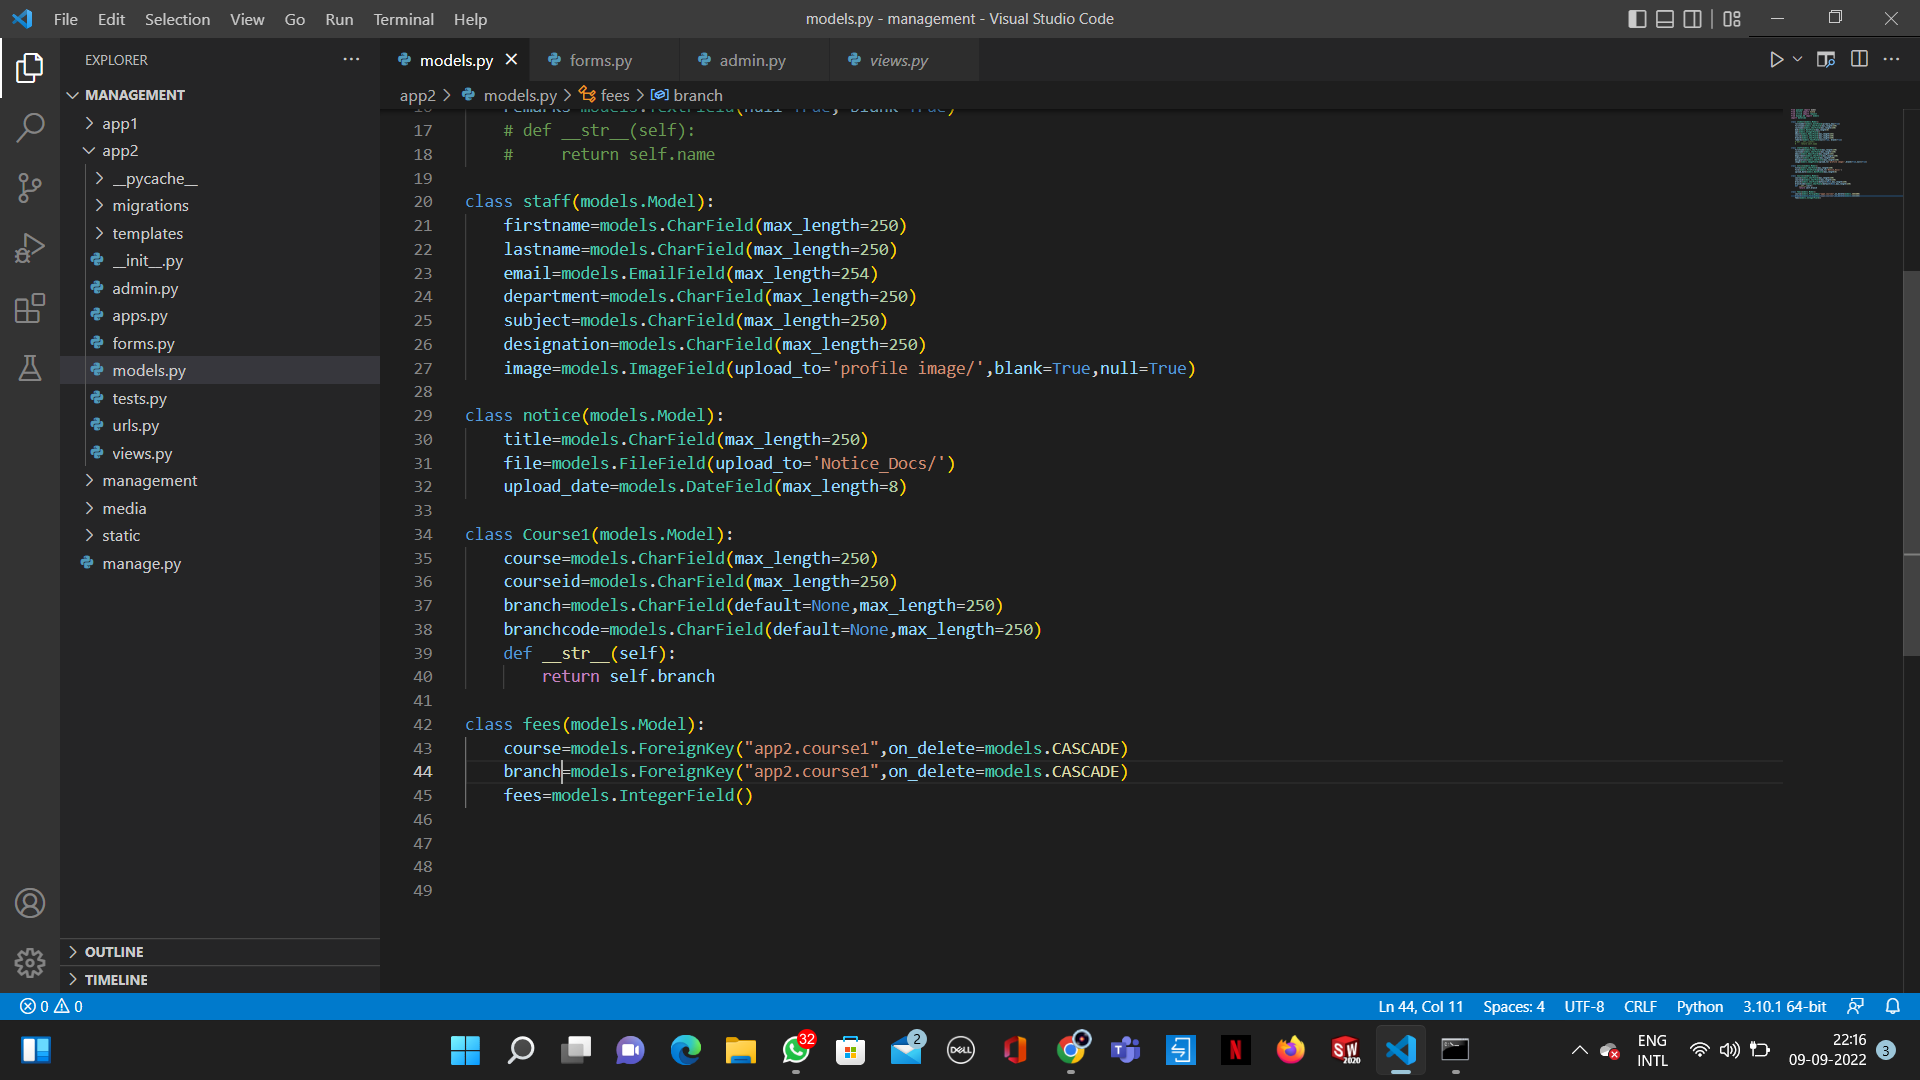Image resolution: width=1920 pixels, height=1080 pixels.
Task: Select Python language mode in status bar
Action: [x=1699, y=1006]
